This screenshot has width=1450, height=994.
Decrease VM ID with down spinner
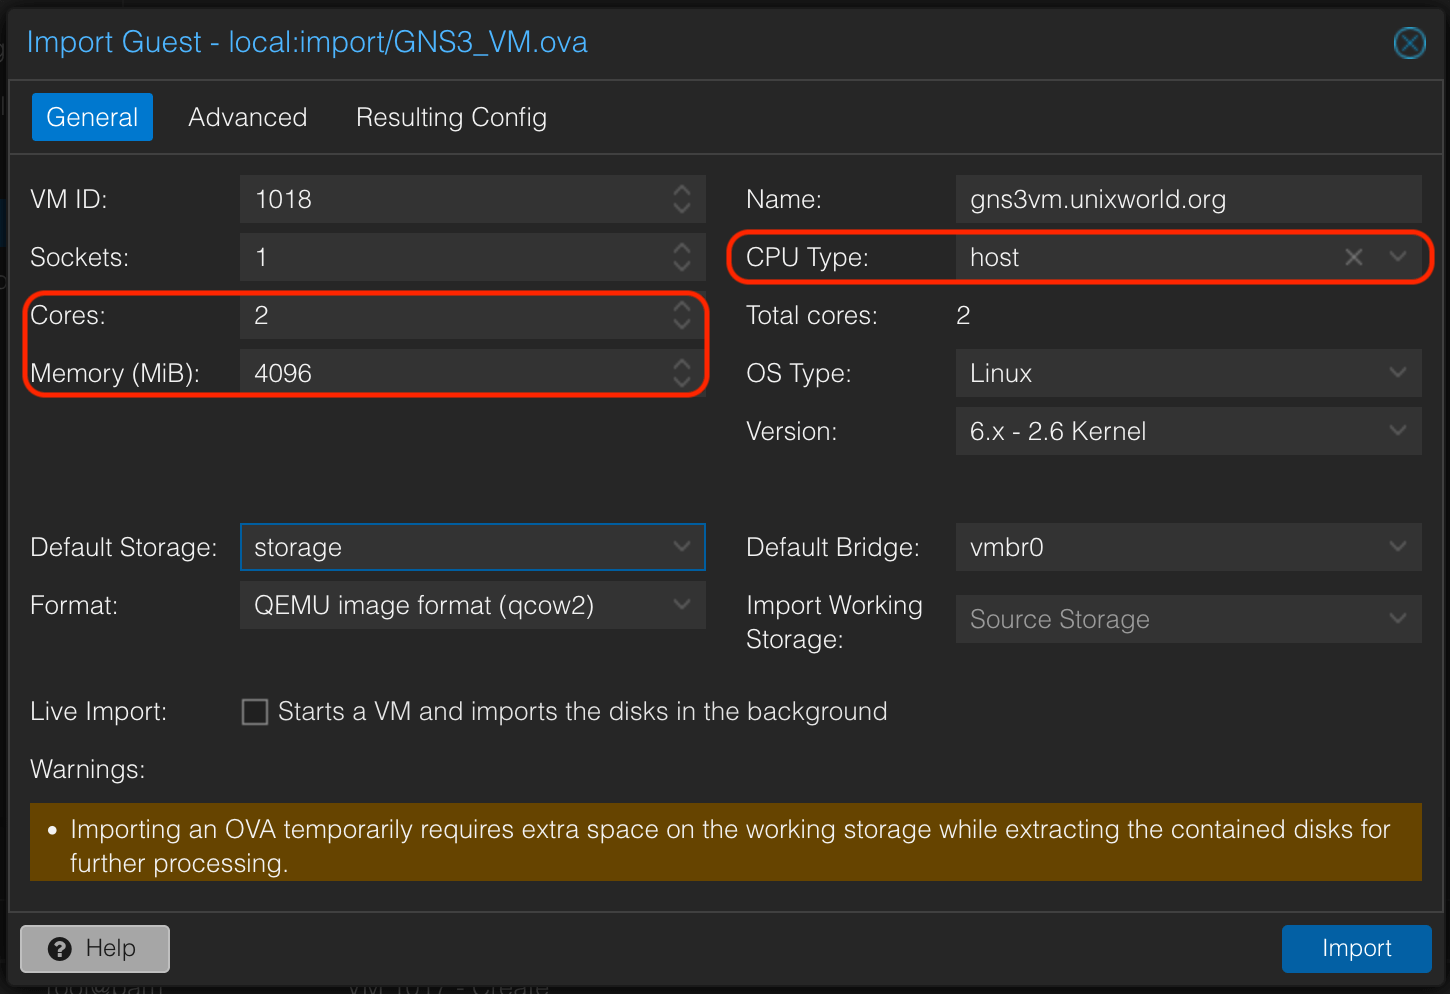(682, 209)
